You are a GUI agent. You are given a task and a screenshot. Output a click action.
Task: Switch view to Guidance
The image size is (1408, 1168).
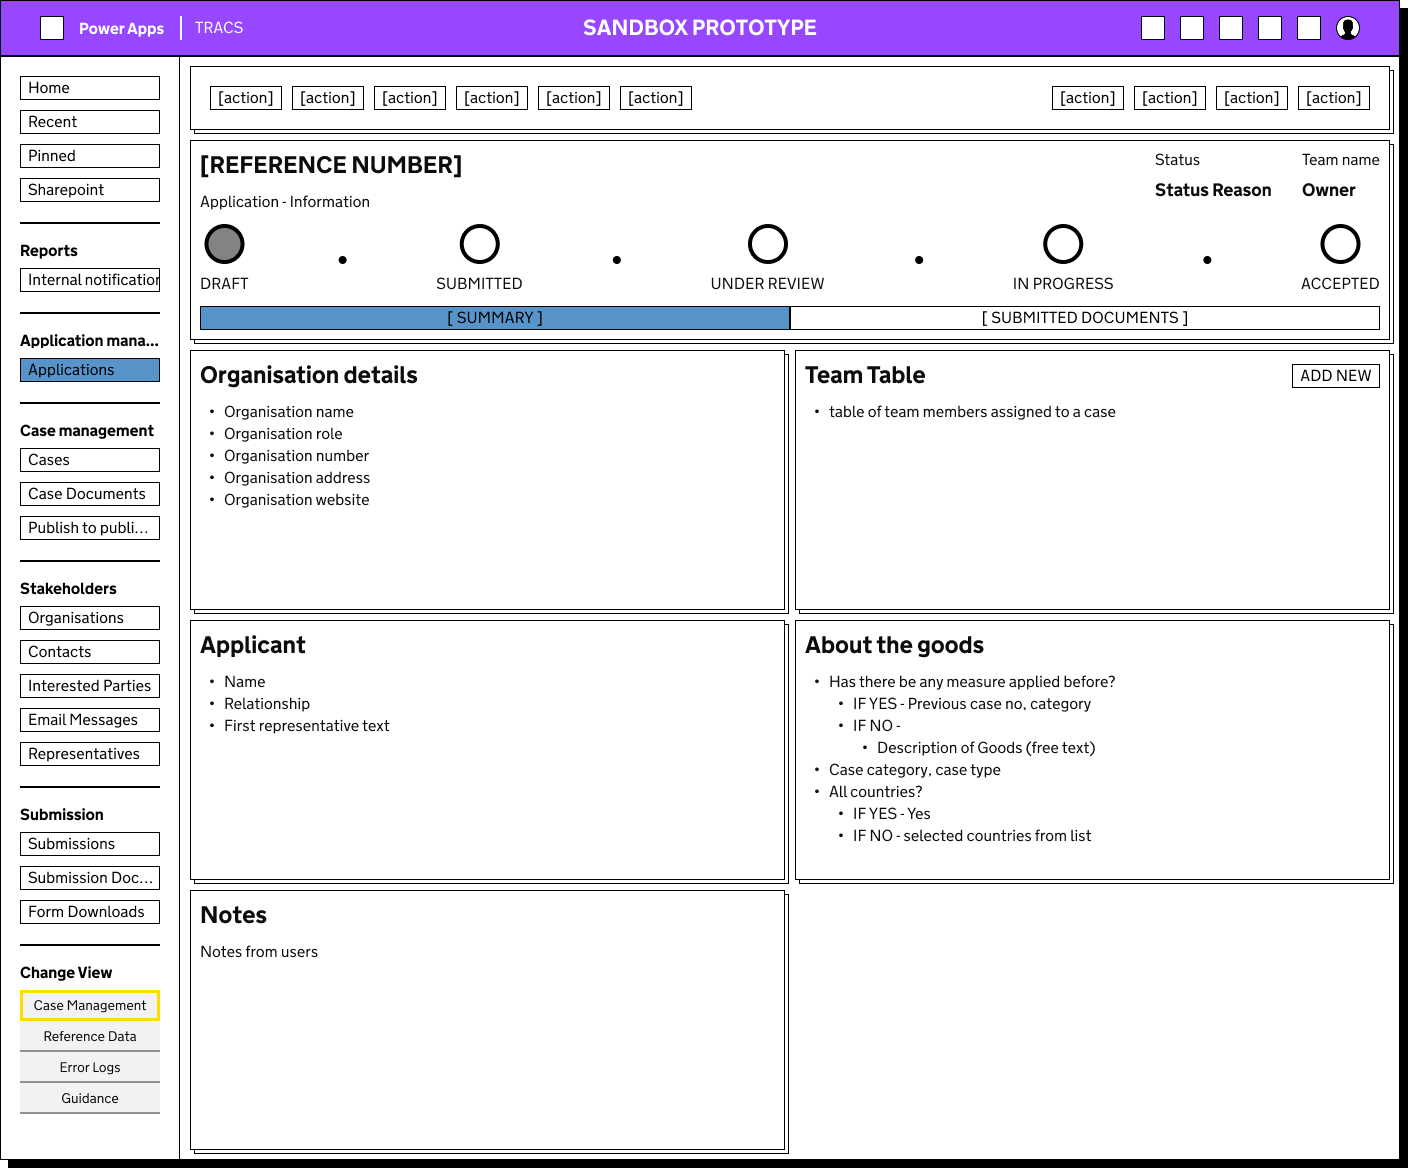pyautogui.click(x=90, y=1098)
